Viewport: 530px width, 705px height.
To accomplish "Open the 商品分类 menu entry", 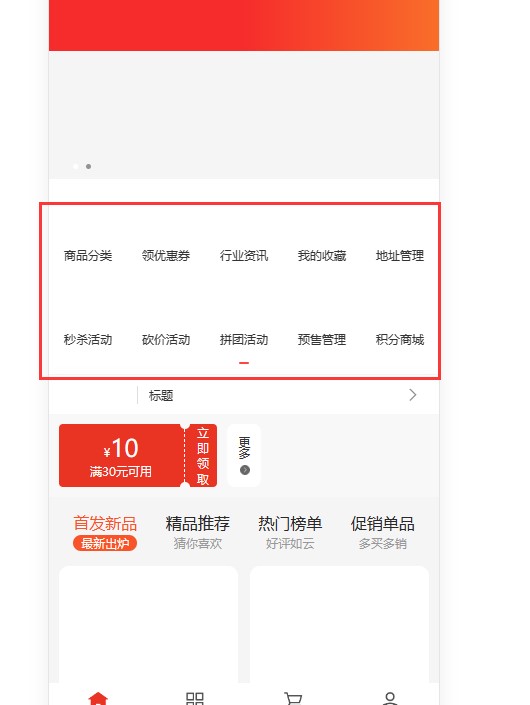I will pyautogui.click(x=88, y=255).
